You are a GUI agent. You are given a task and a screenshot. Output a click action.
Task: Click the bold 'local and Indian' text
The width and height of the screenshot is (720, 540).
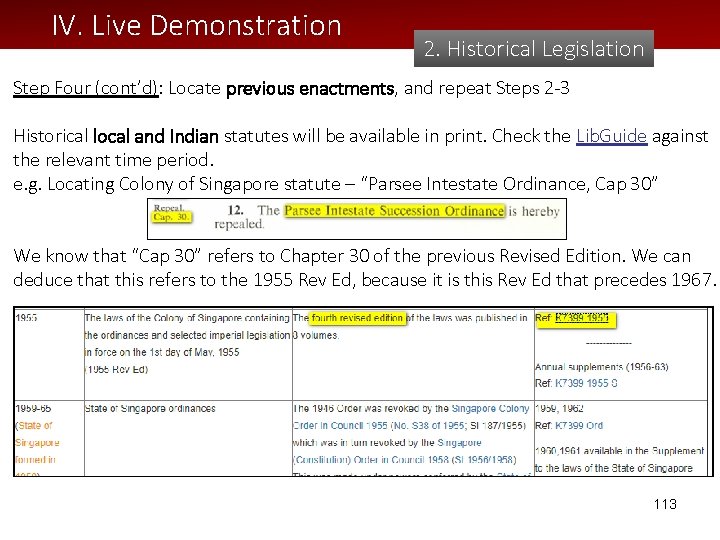pyautogui.click(x=156, y=136)
